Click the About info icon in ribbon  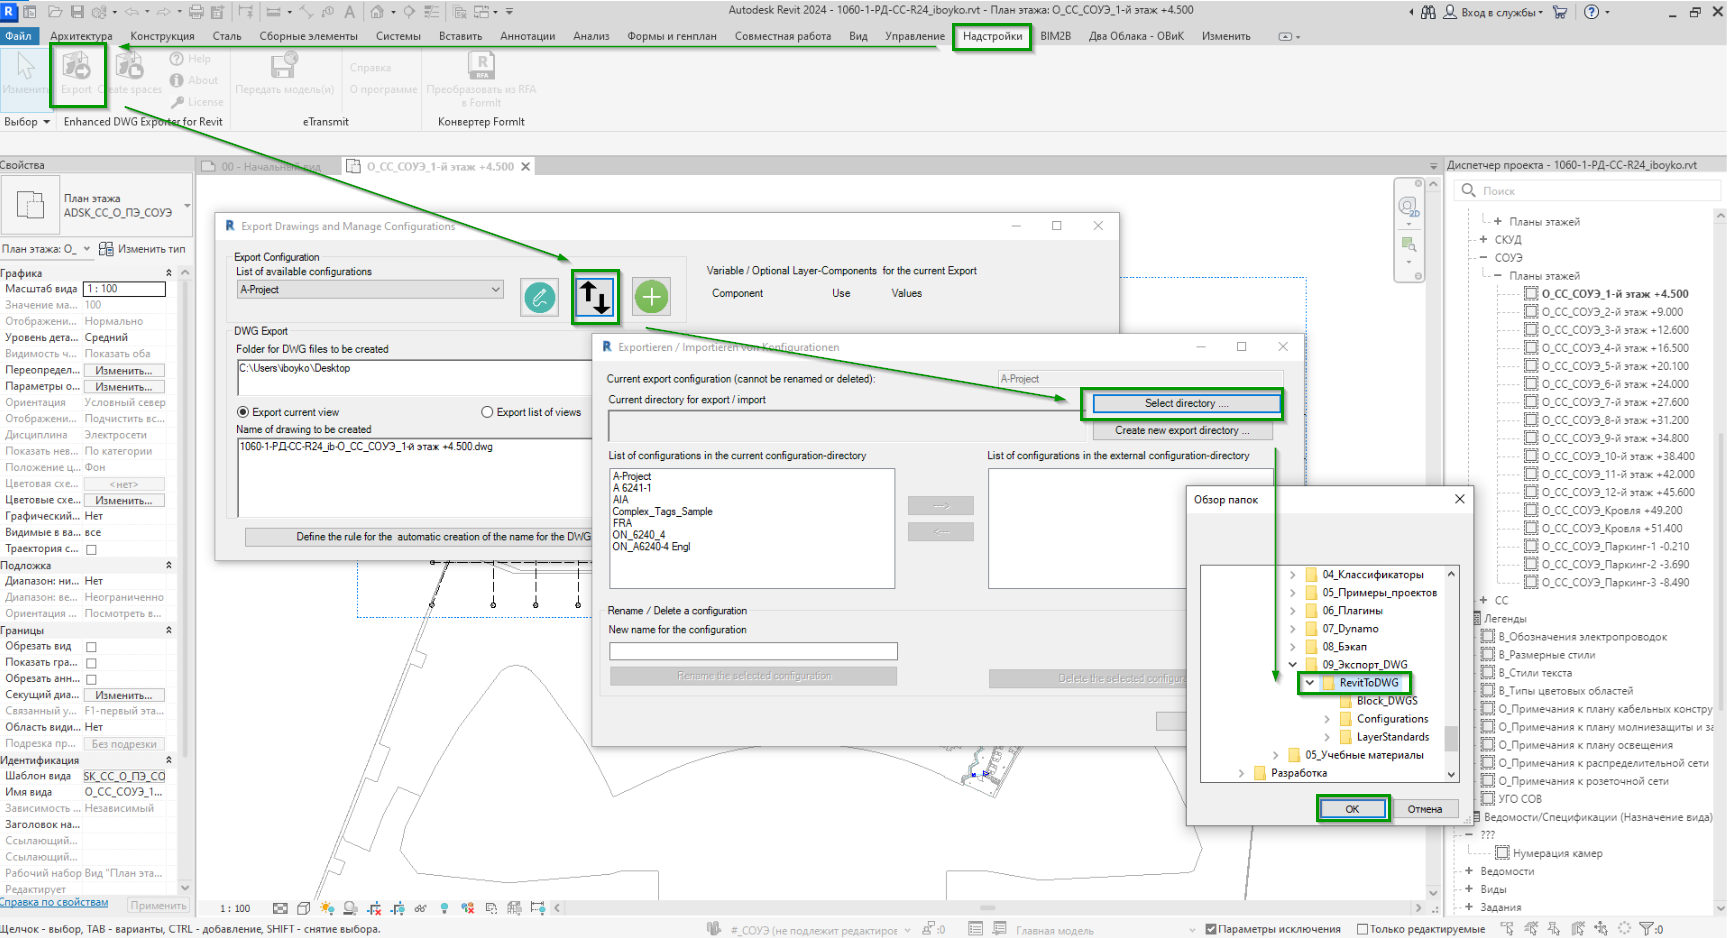tap(177, 80)
